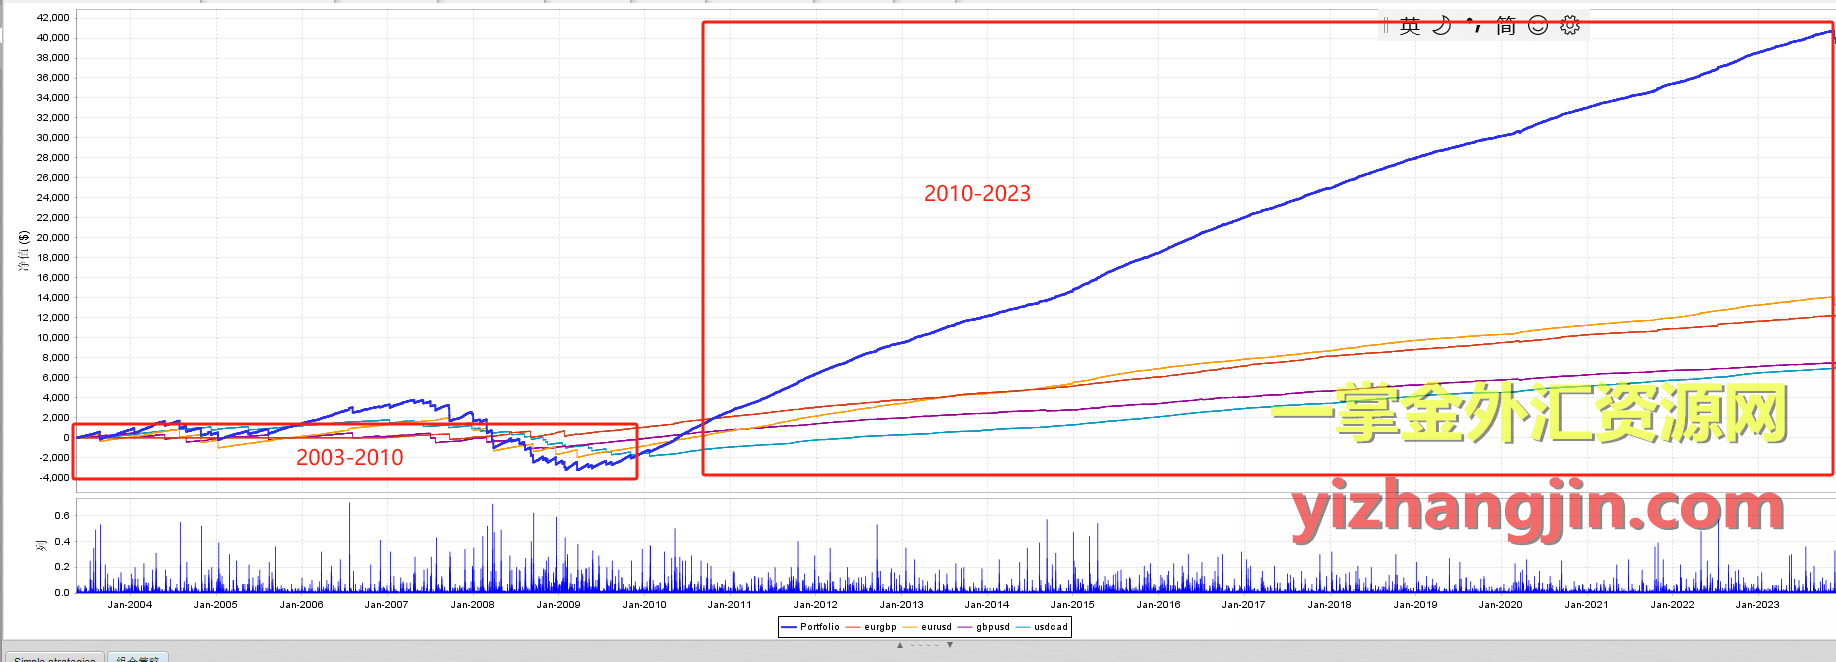
Task: Click the 42,000 y-axis value
Action: 53,18
